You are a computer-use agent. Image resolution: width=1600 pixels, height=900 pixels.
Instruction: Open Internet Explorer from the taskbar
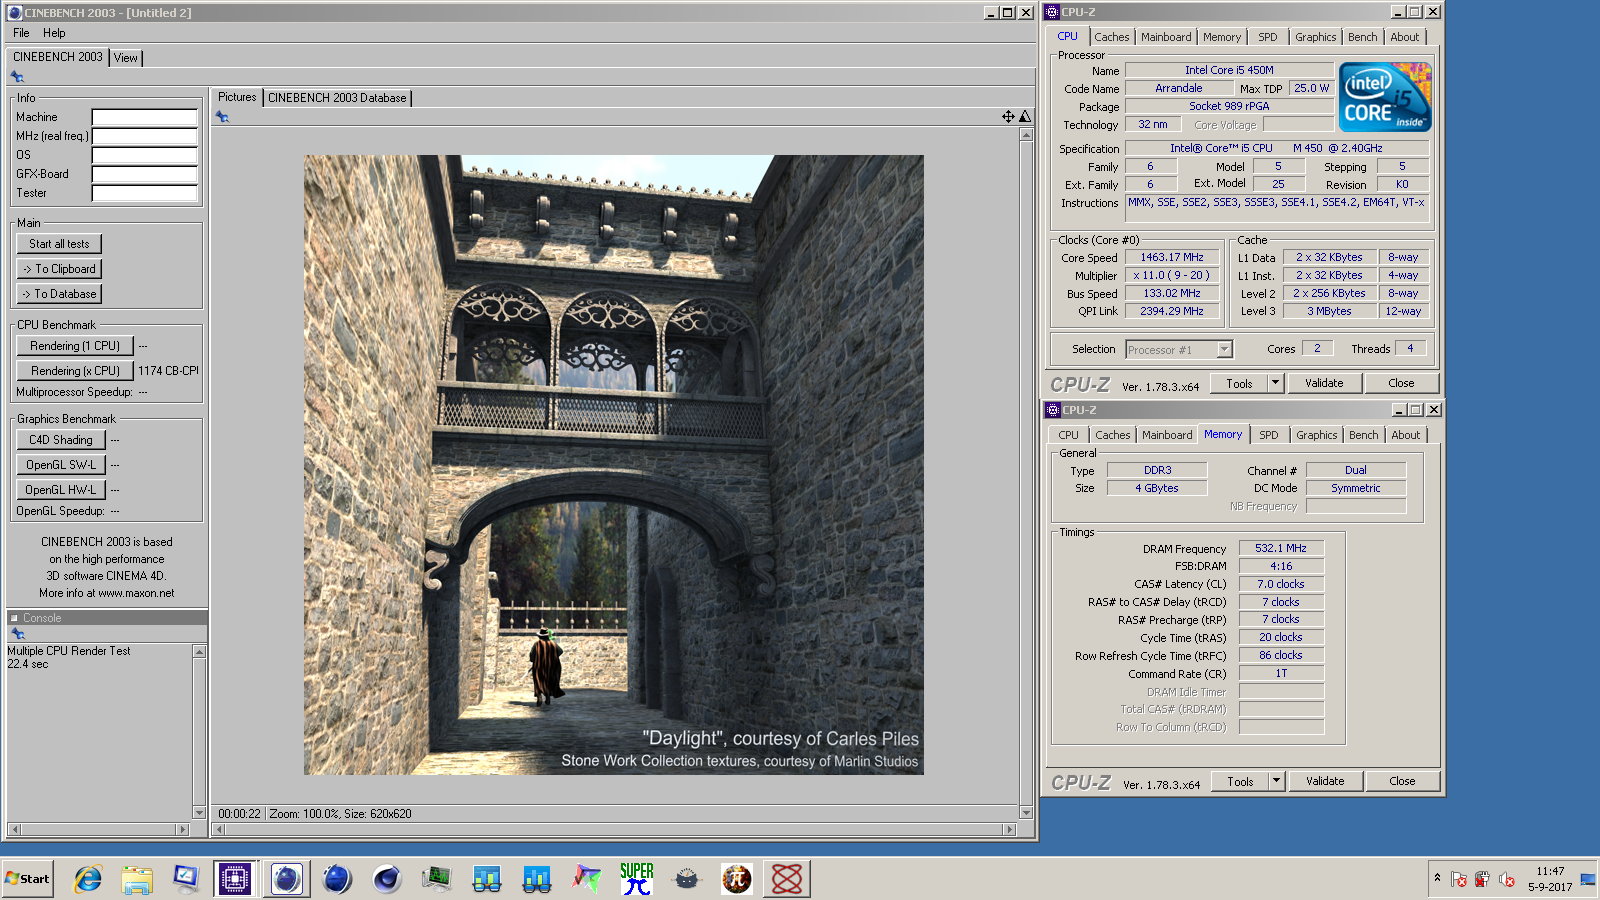pos(88,879)
